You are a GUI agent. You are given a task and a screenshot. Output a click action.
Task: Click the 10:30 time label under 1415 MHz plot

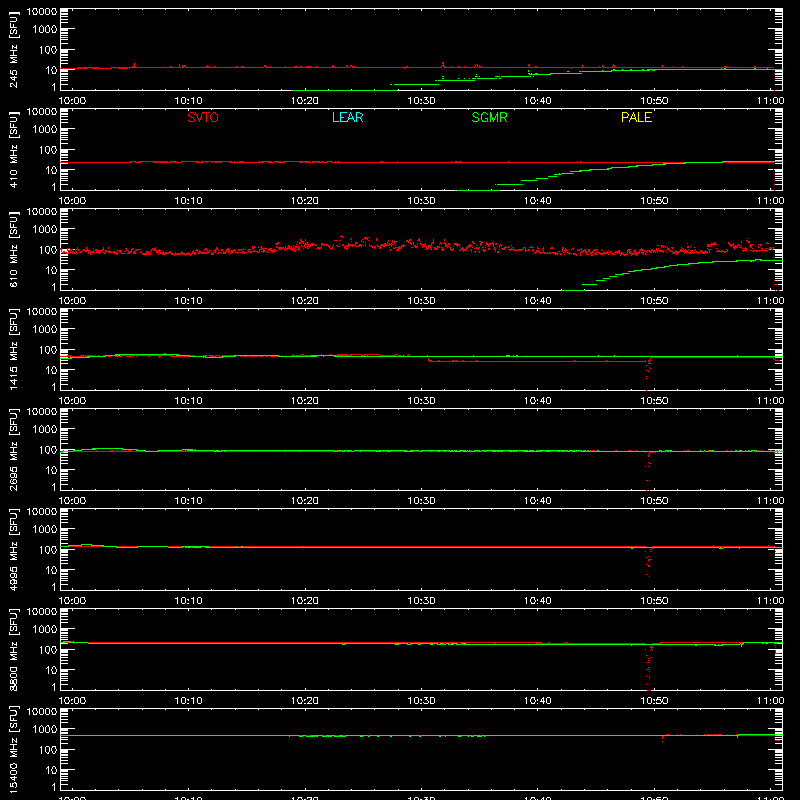click(x=421, y=401)
